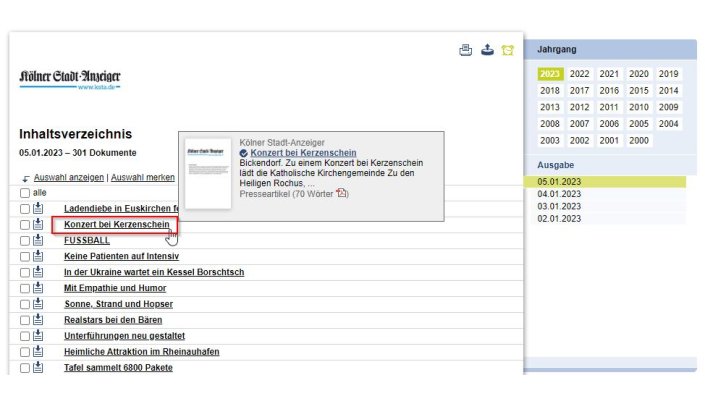This screenshot has width=705, height=397.
Task: Select year 2021 in Jahrgang
Action: (x=609, y=74)
